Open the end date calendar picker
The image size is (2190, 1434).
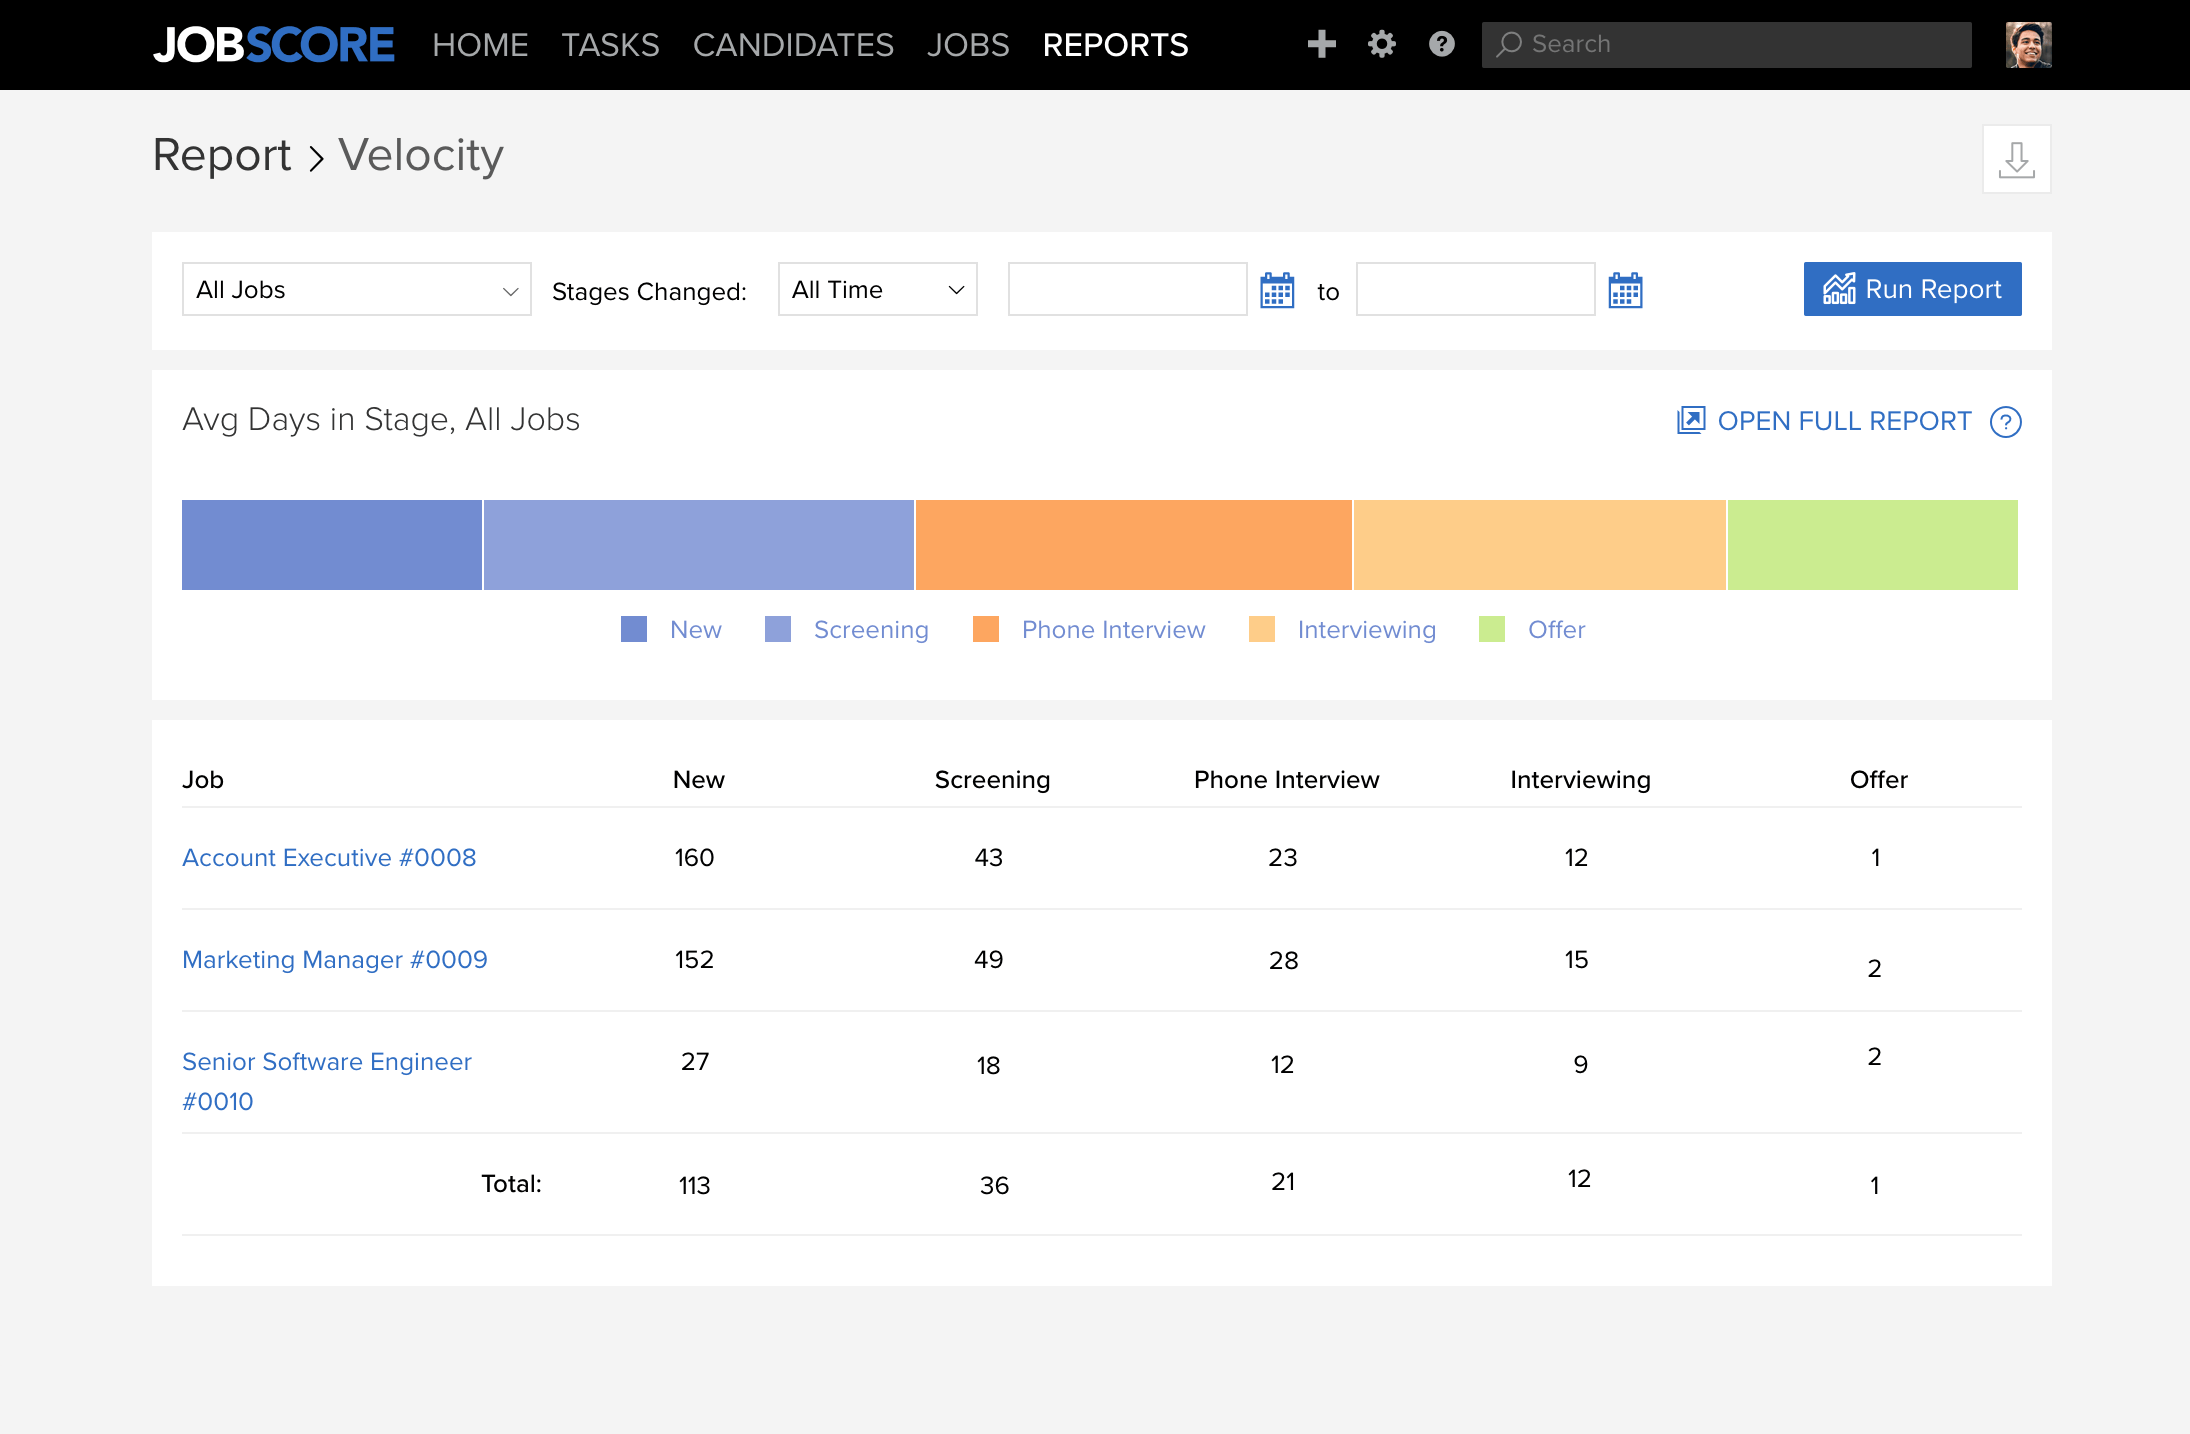point(1625,290)
